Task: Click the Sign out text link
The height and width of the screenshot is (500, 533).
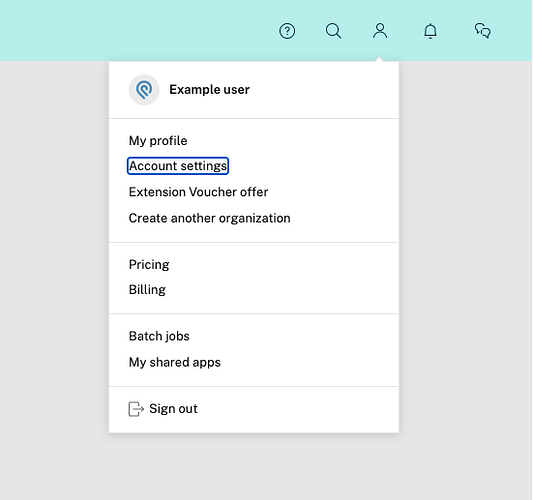Action: pyautogui.click(x=173, y=409)
